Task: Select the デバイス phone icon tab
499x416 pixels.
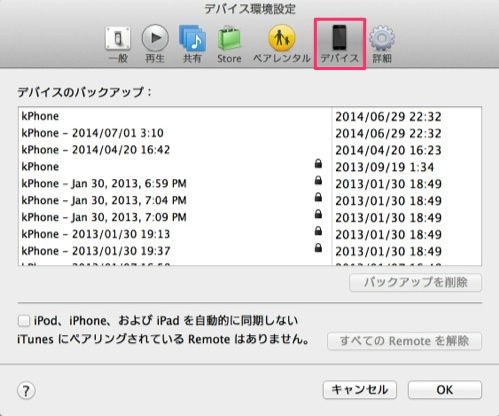Action: pos(340,44)
